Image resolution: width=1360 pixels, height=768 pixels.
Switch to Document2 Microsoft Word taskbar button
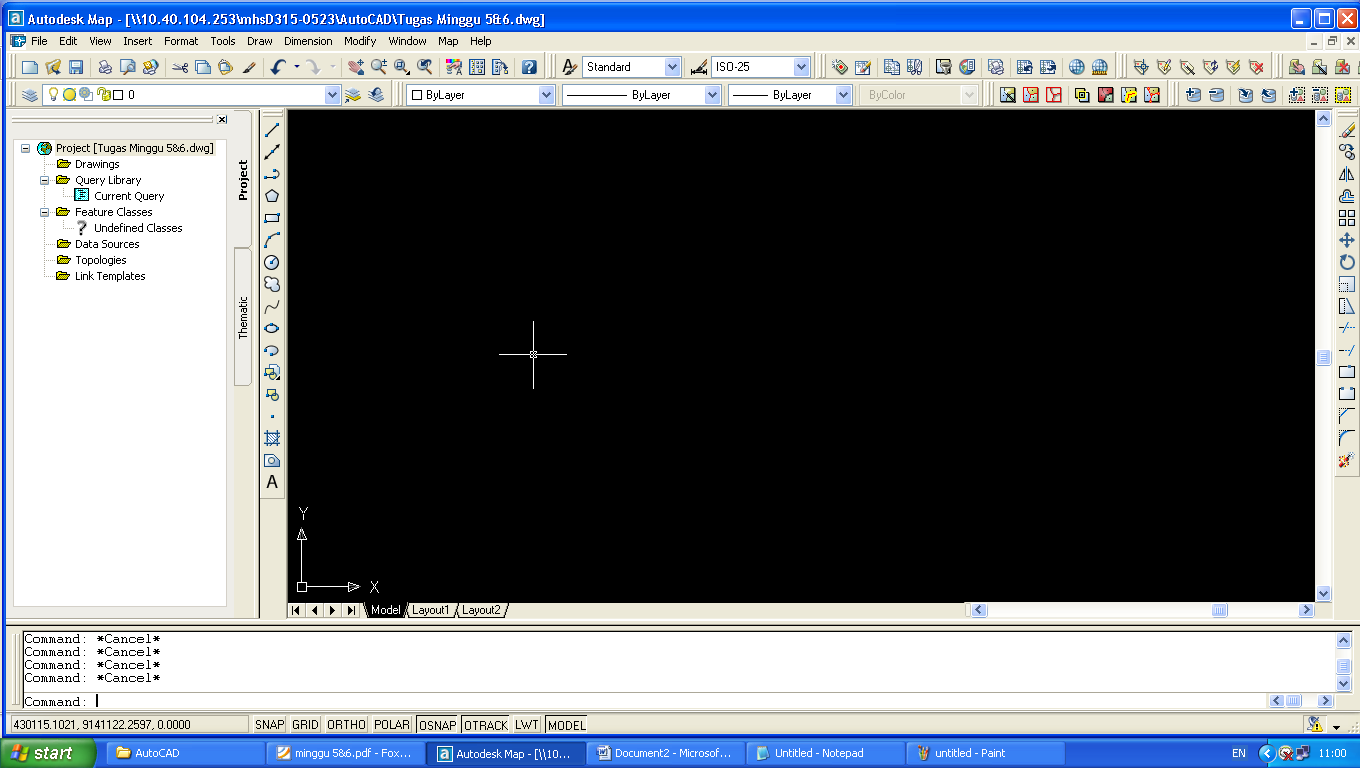(x=665, y=753)
